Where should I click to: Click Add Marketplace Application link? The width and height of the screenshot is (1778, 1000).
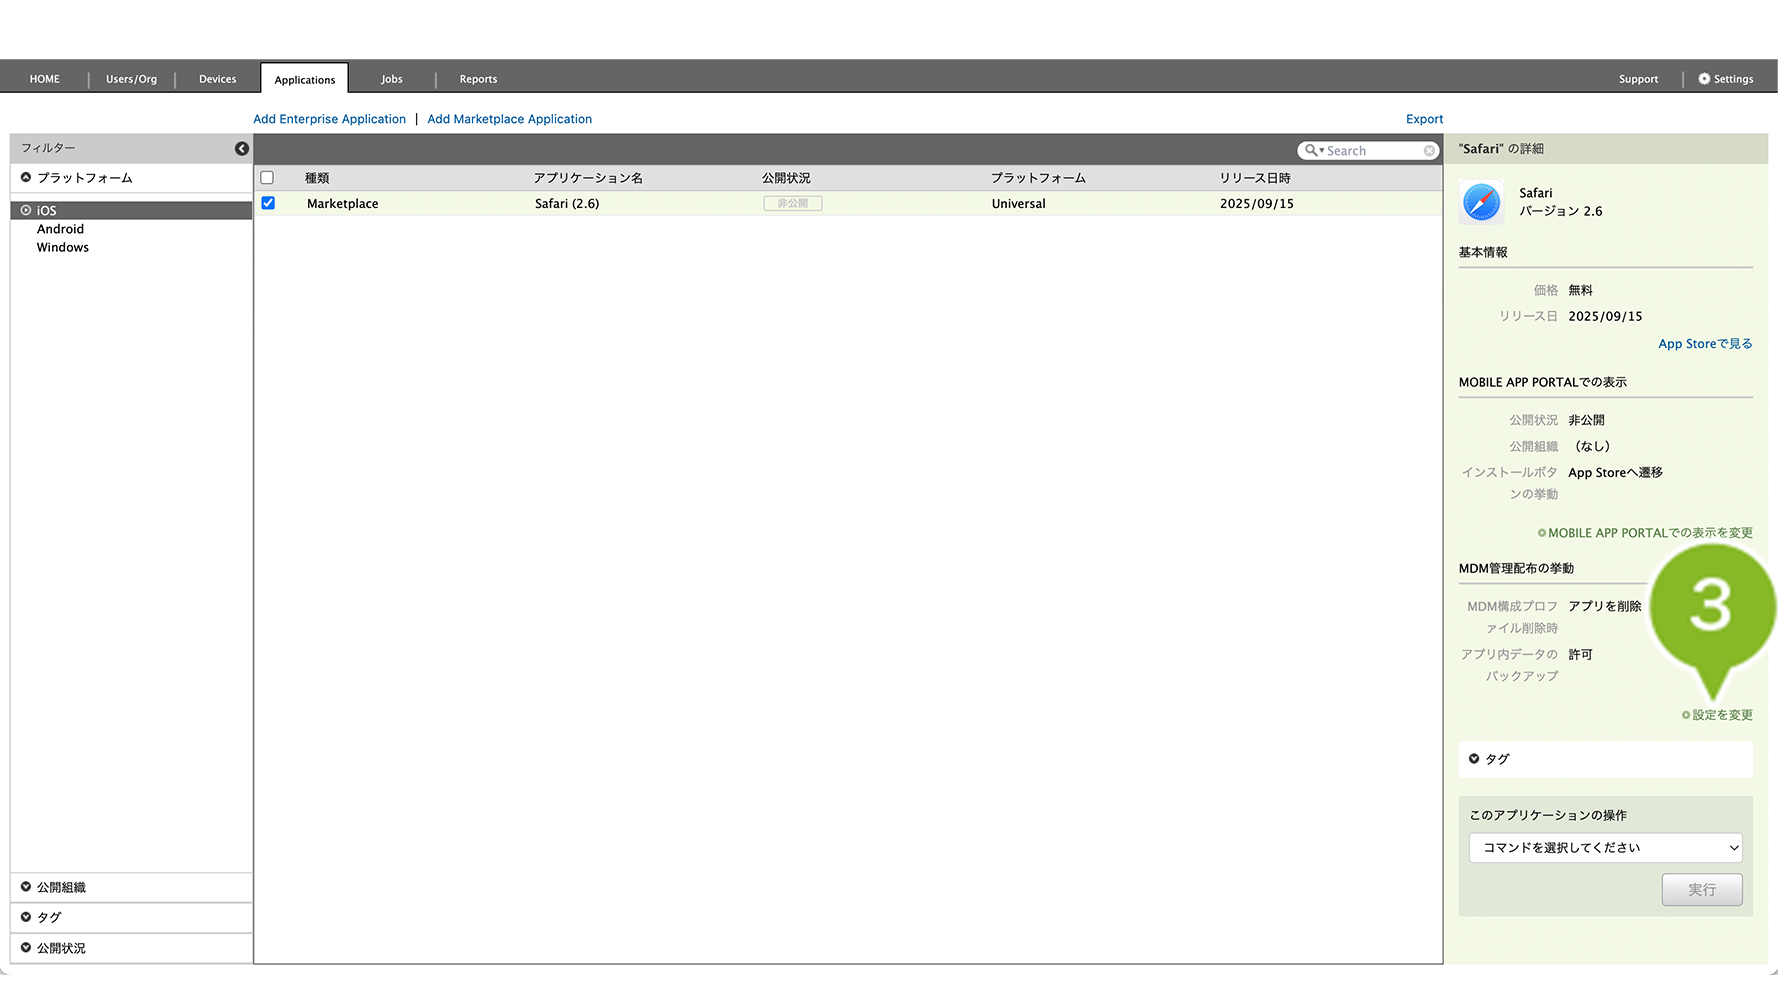tap(509, 119)
